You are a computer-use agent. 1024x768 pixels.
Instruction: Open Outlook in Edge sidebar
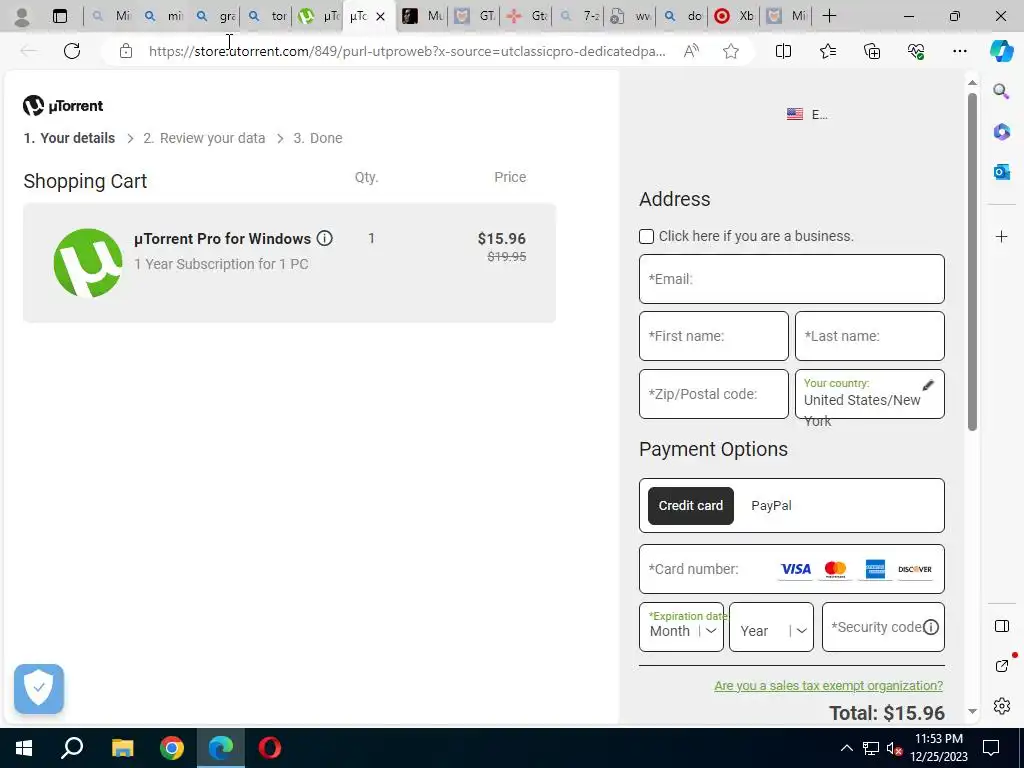point(1001,172)
